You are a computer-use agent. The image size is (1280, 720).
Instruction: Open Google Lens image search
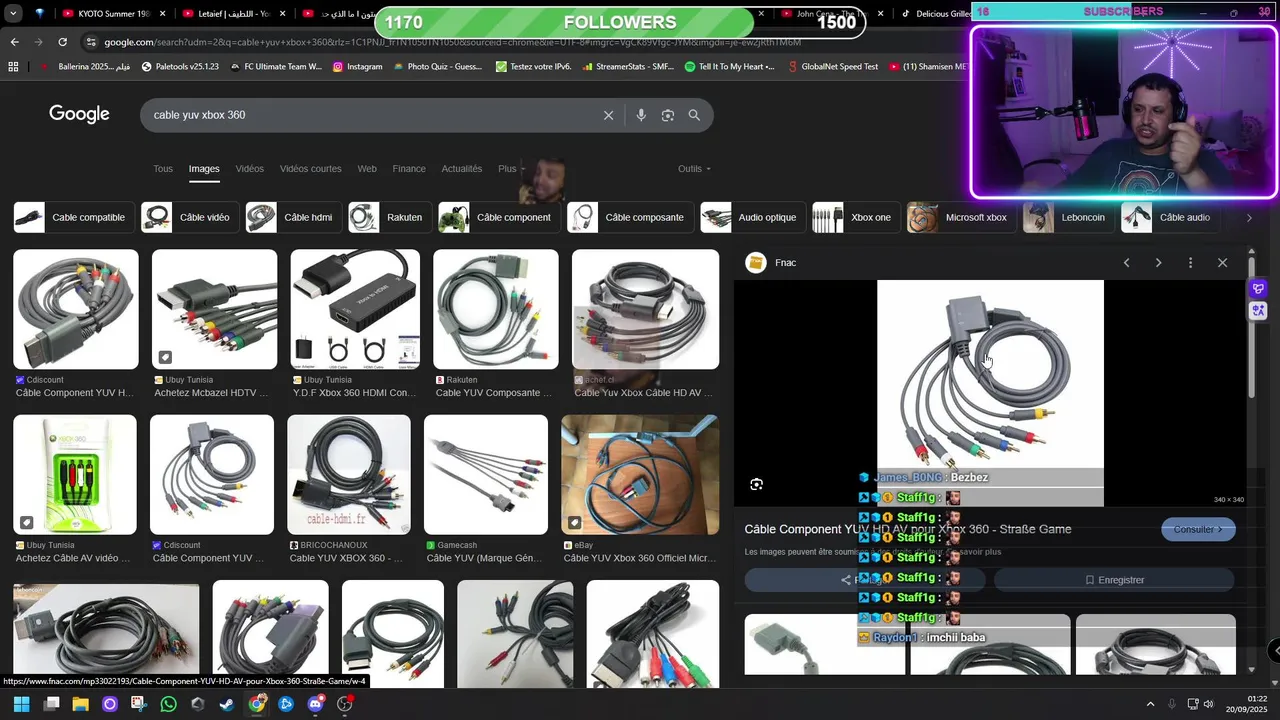click(x=668, y=115)
